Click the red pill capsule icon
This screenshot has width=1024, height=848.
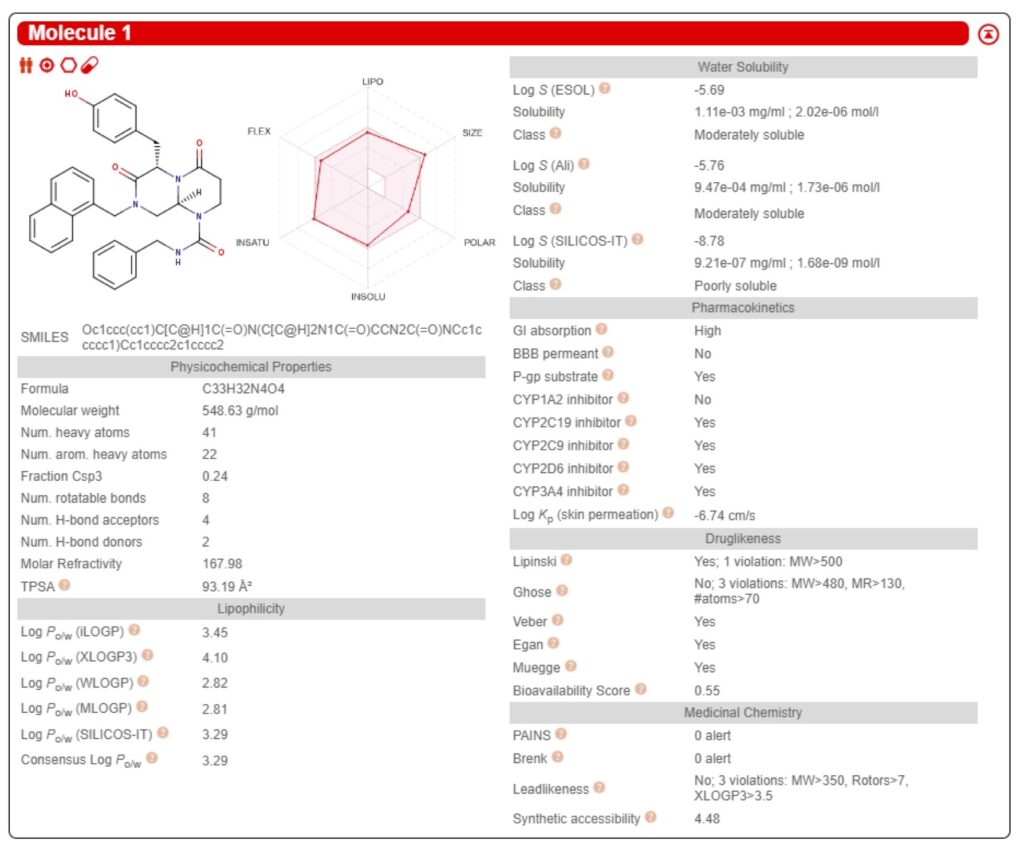tap(90, 64)
